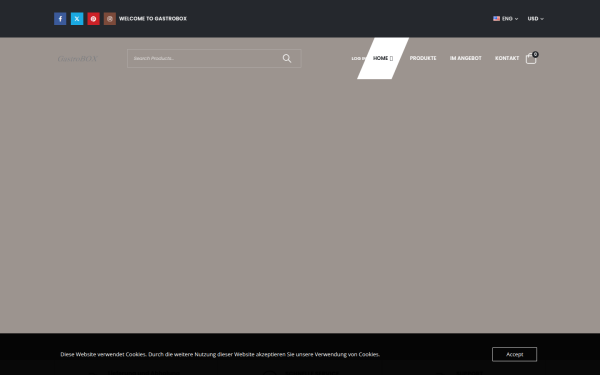This screenshot has height=375, width=600.
Task: Select the HOME menu item
Action: point(383,58)
